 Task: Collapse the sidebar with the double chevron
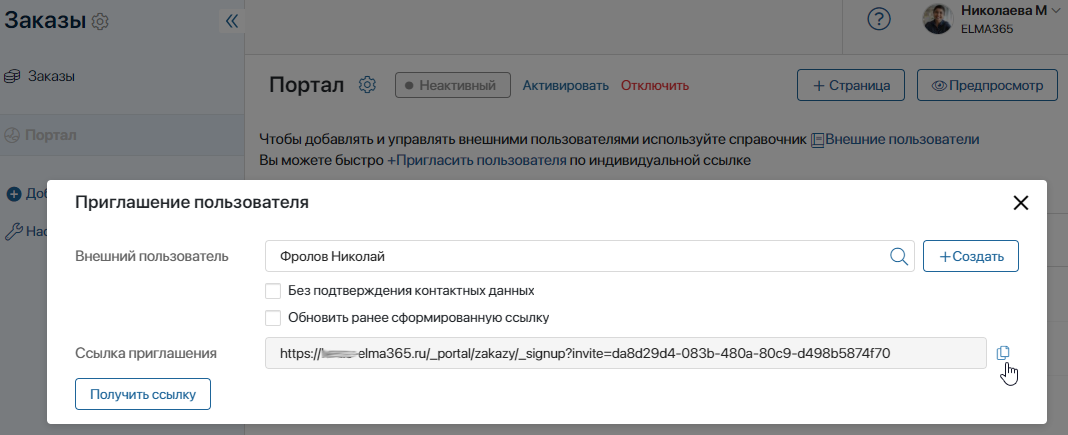tap(232, 21)
